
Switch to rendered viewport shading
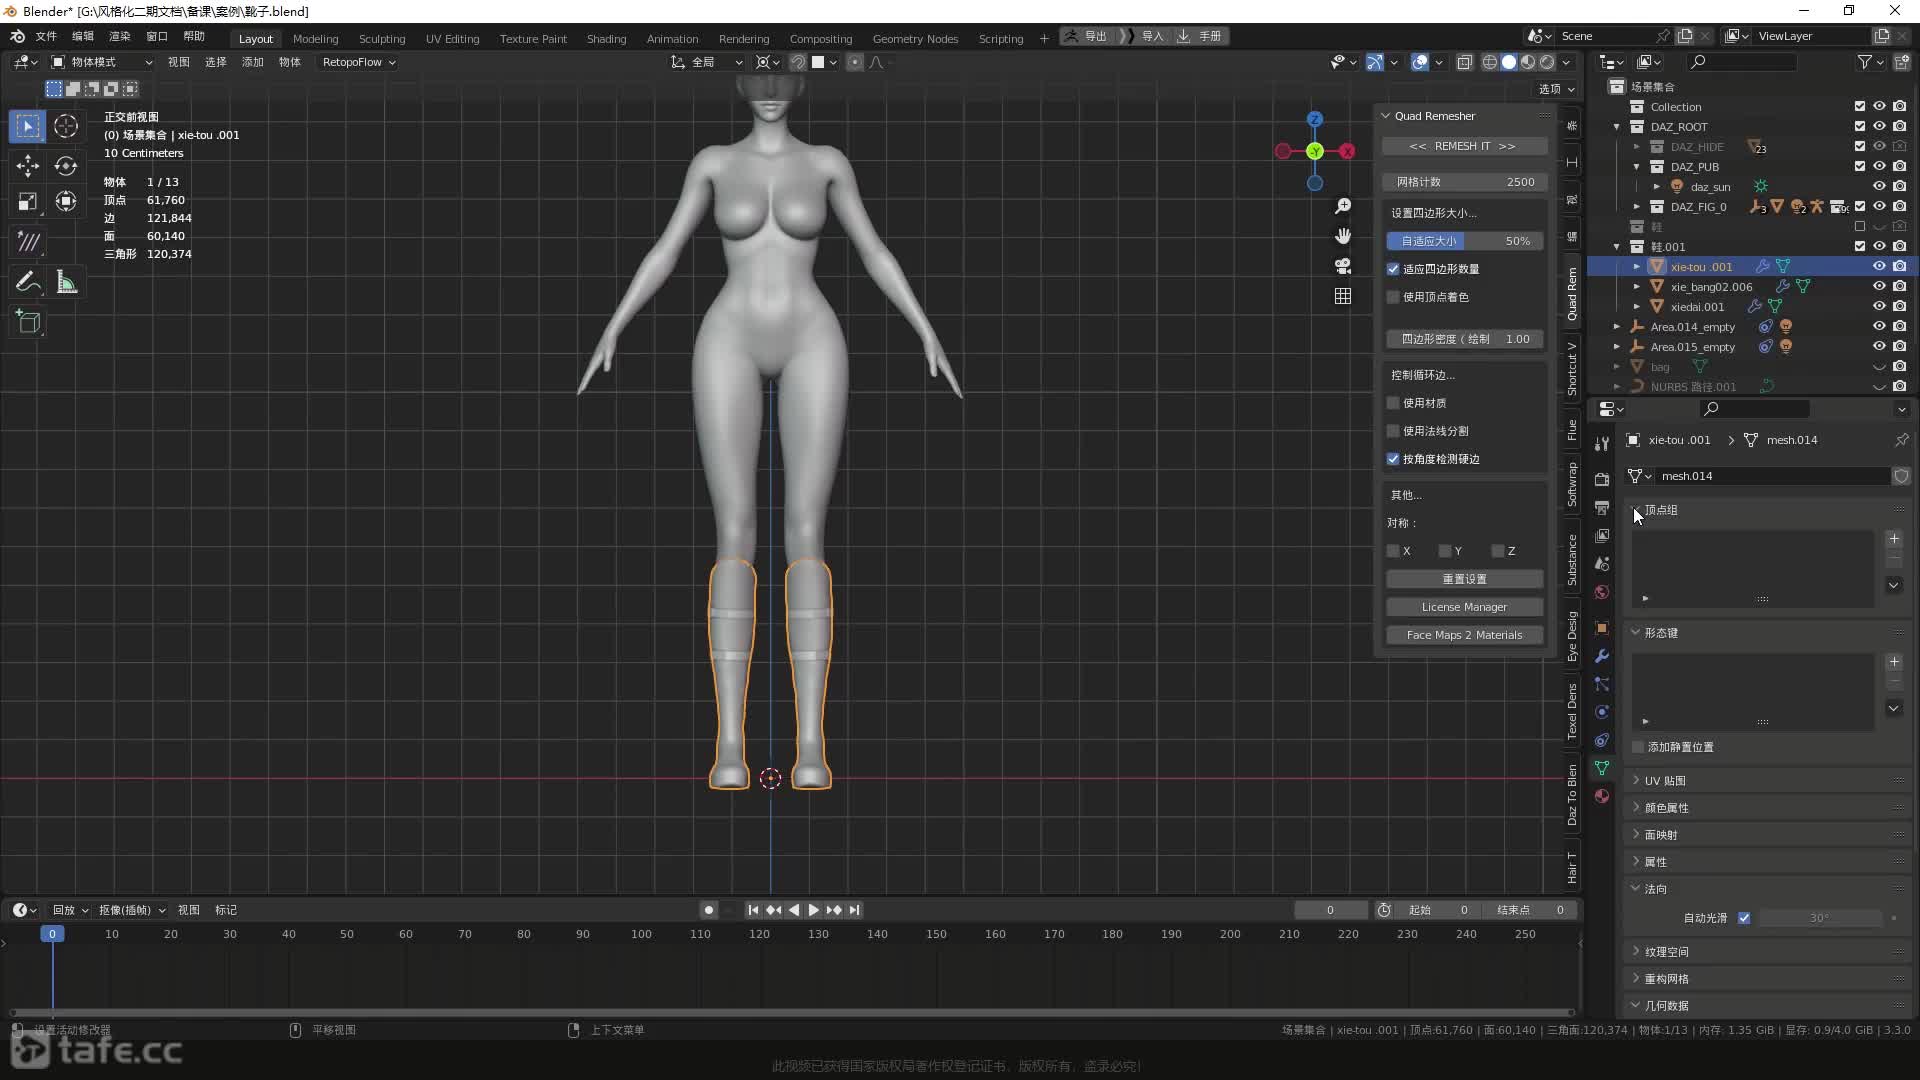[1547, 62]
